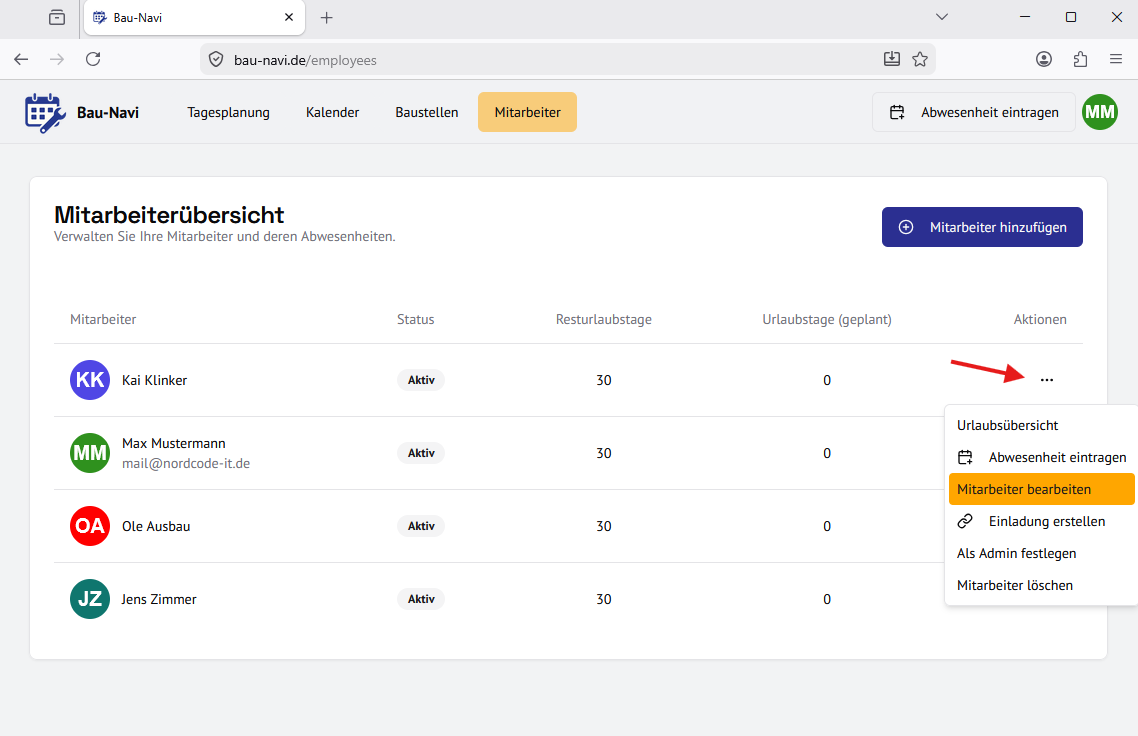1138x736 pixels.
Task: Click the Aktiv status badge for Jens Zimmer
Action: 421,599
